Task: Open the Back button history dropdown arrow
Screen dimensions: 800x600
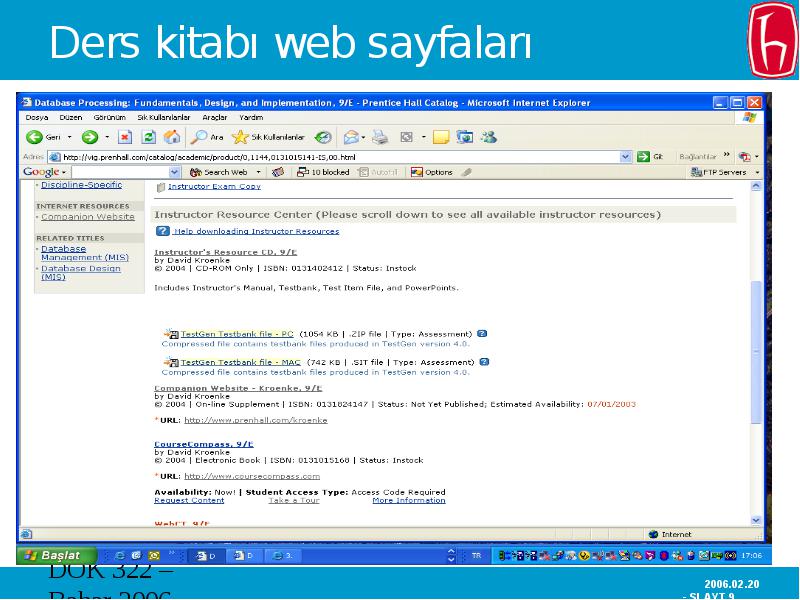Action: pyautogui.click(x=70, y=137)
